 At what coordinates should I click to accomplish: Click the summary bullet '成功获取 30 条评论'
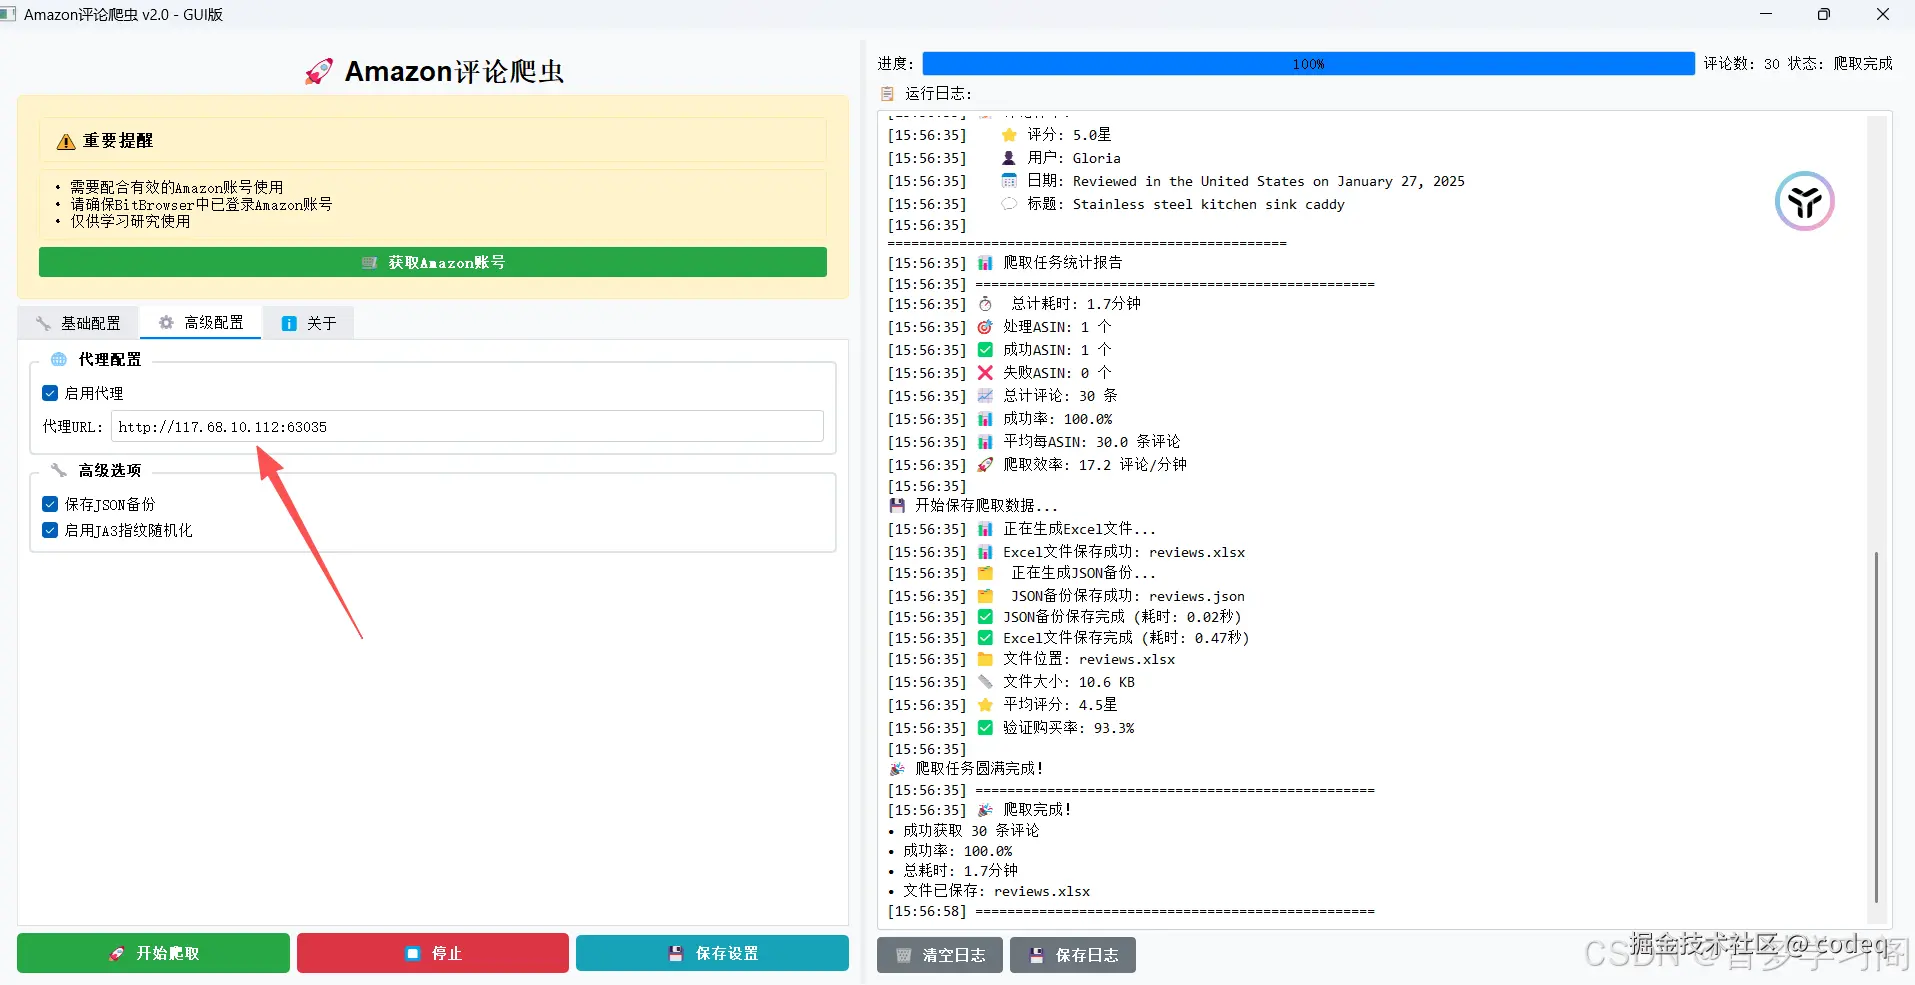[971, 831]
